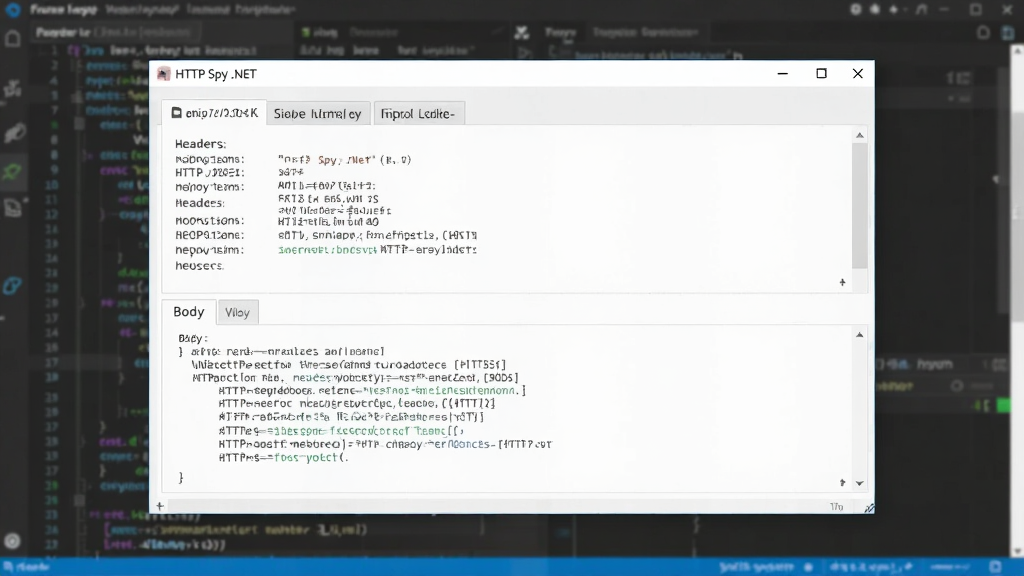Select the Body tab

pos(189,312)
